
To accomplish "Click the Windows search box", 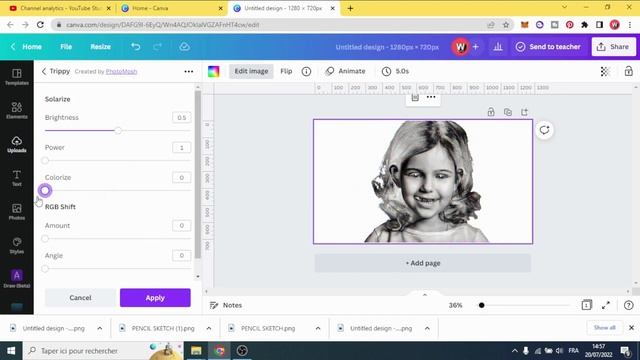I will (102, 351).
